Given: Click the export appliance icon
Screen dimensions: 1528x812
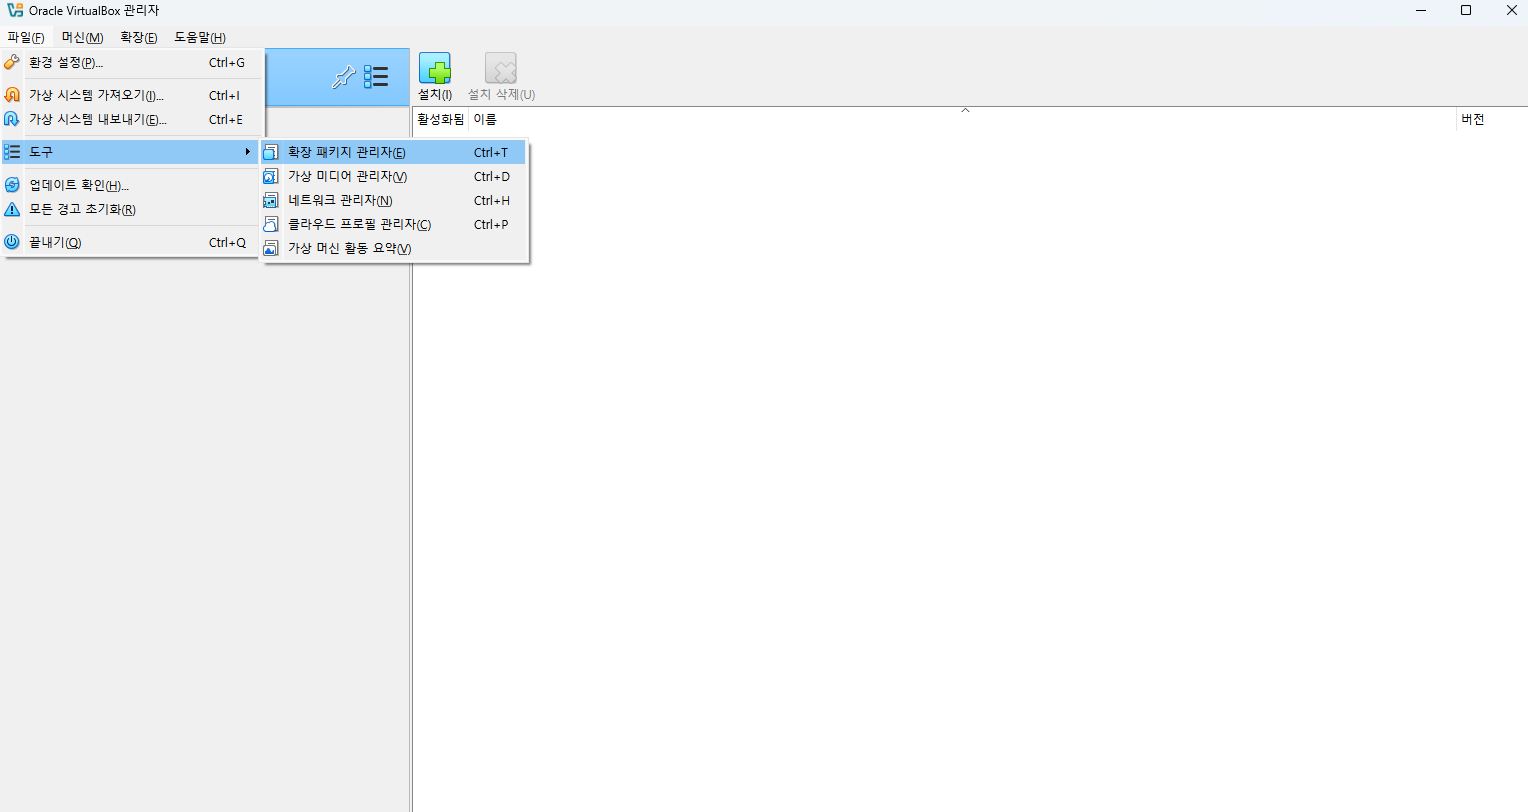Looking at the screenshot, I should tap(12, 119).
